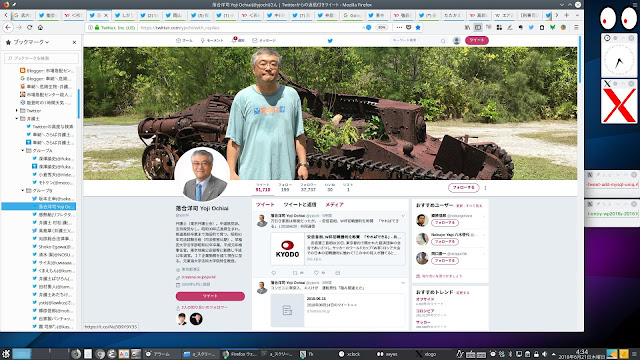Open the KYODO article card thumbnail
The height and width of the screenshot is (360, 640).
[x=287, y=249]
